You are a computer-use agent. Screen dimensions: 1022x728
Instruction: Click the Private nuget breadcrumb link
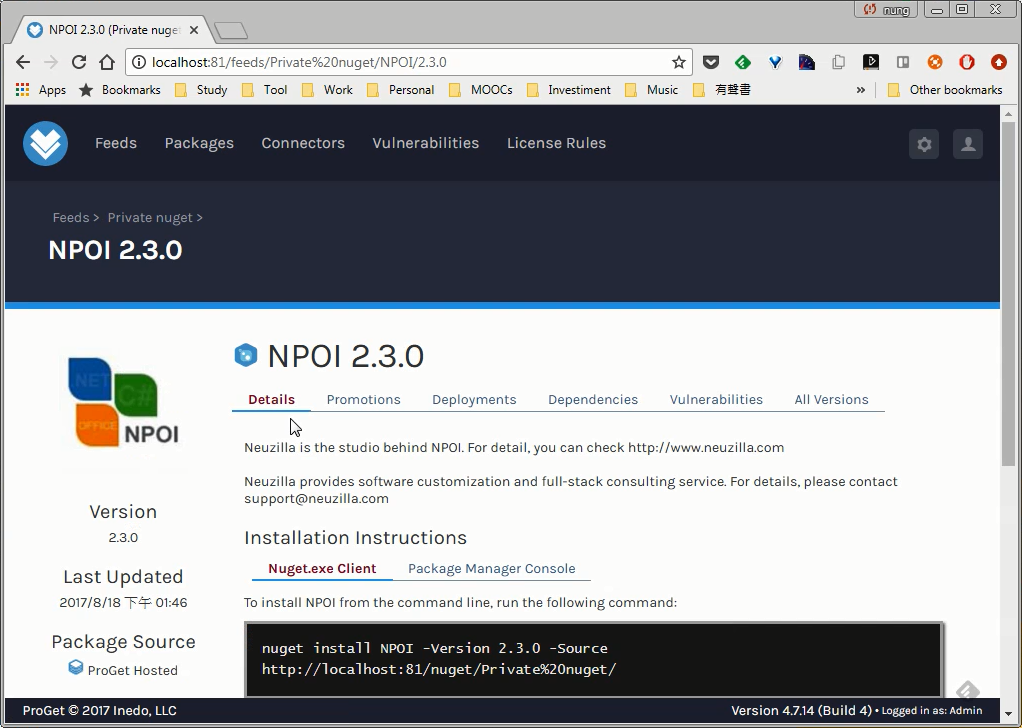coord(150,218)
